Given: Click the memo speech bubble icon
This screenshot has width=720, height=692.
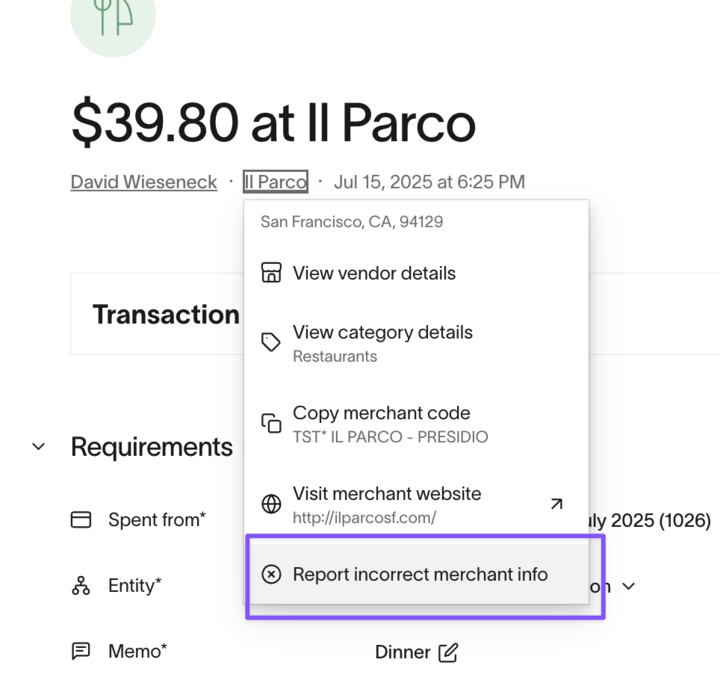Looking at the screenshot, I should coord(81,651).
